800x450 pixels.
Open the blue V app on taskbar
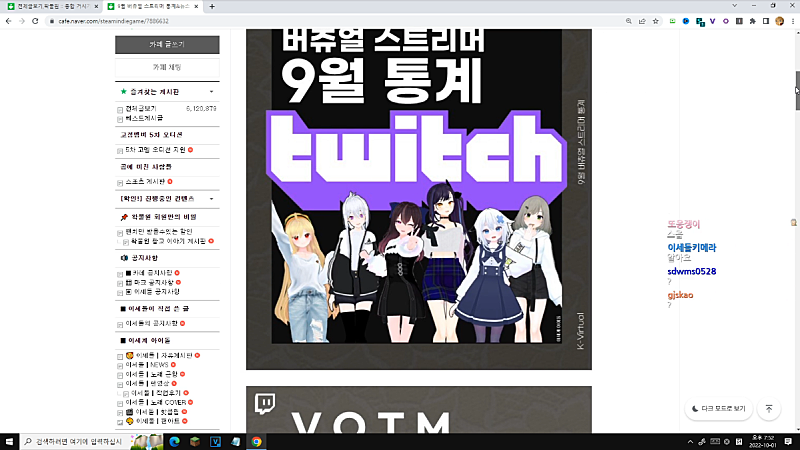pos(215,441)
